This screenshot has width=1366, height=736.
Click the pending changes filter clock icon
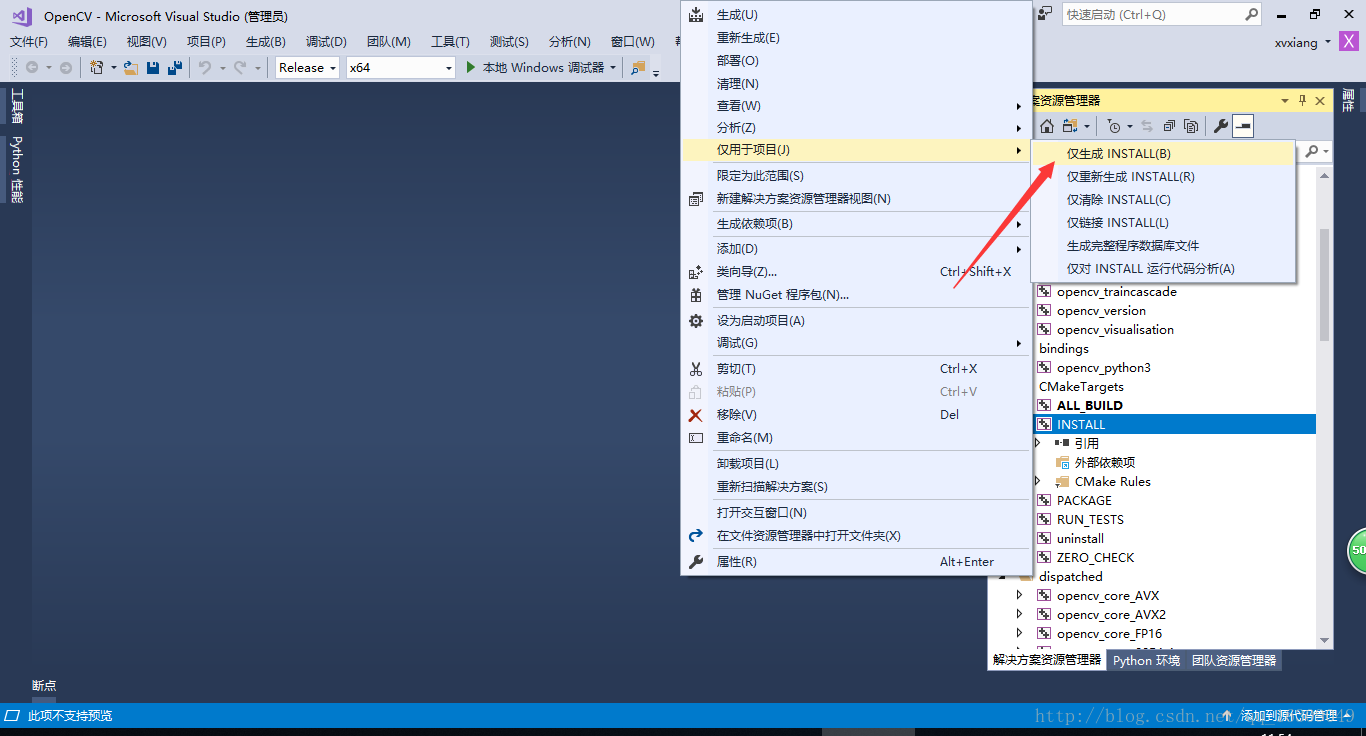click(1114, 126)
